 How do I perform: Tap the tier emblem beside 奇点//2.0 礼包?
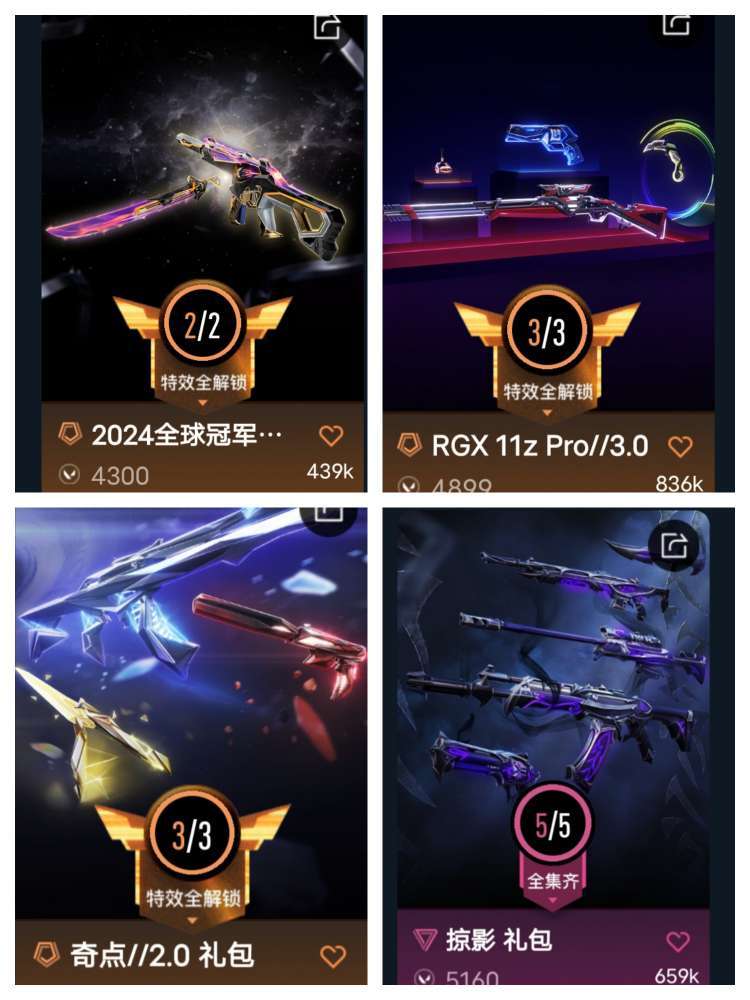point(46,955)
